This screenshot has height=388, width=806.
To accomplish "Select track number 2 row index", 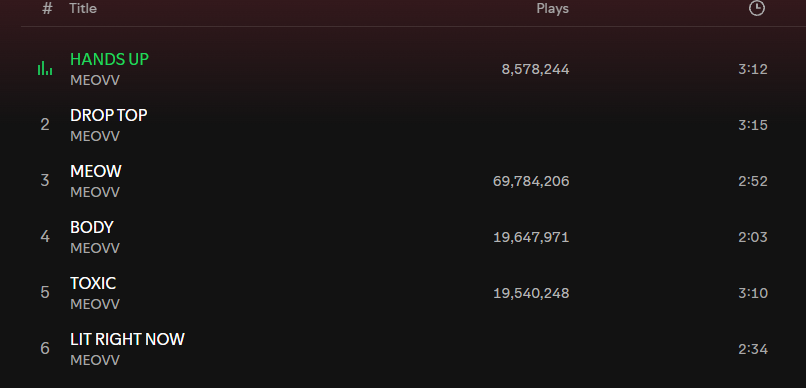I will click(x=45, y=125).
